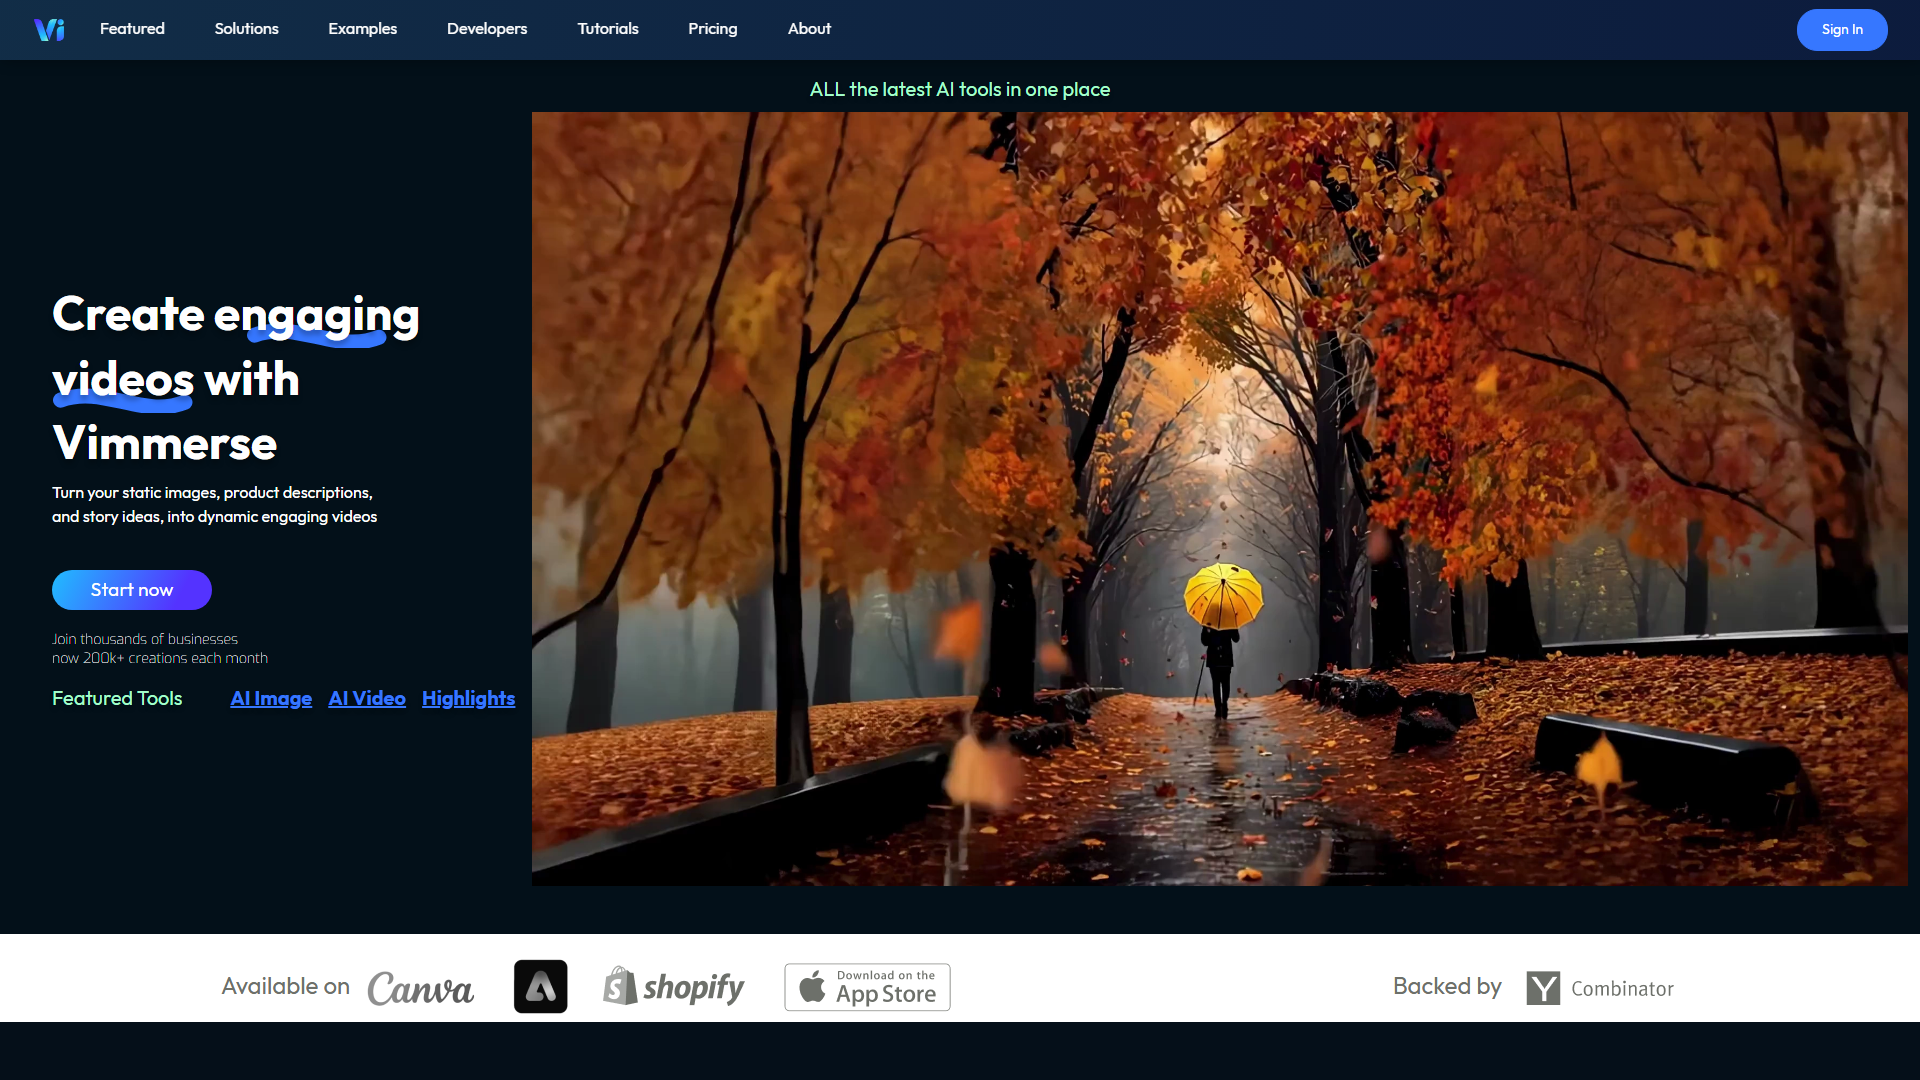Expand the Solutions menu

click(246, 29)
